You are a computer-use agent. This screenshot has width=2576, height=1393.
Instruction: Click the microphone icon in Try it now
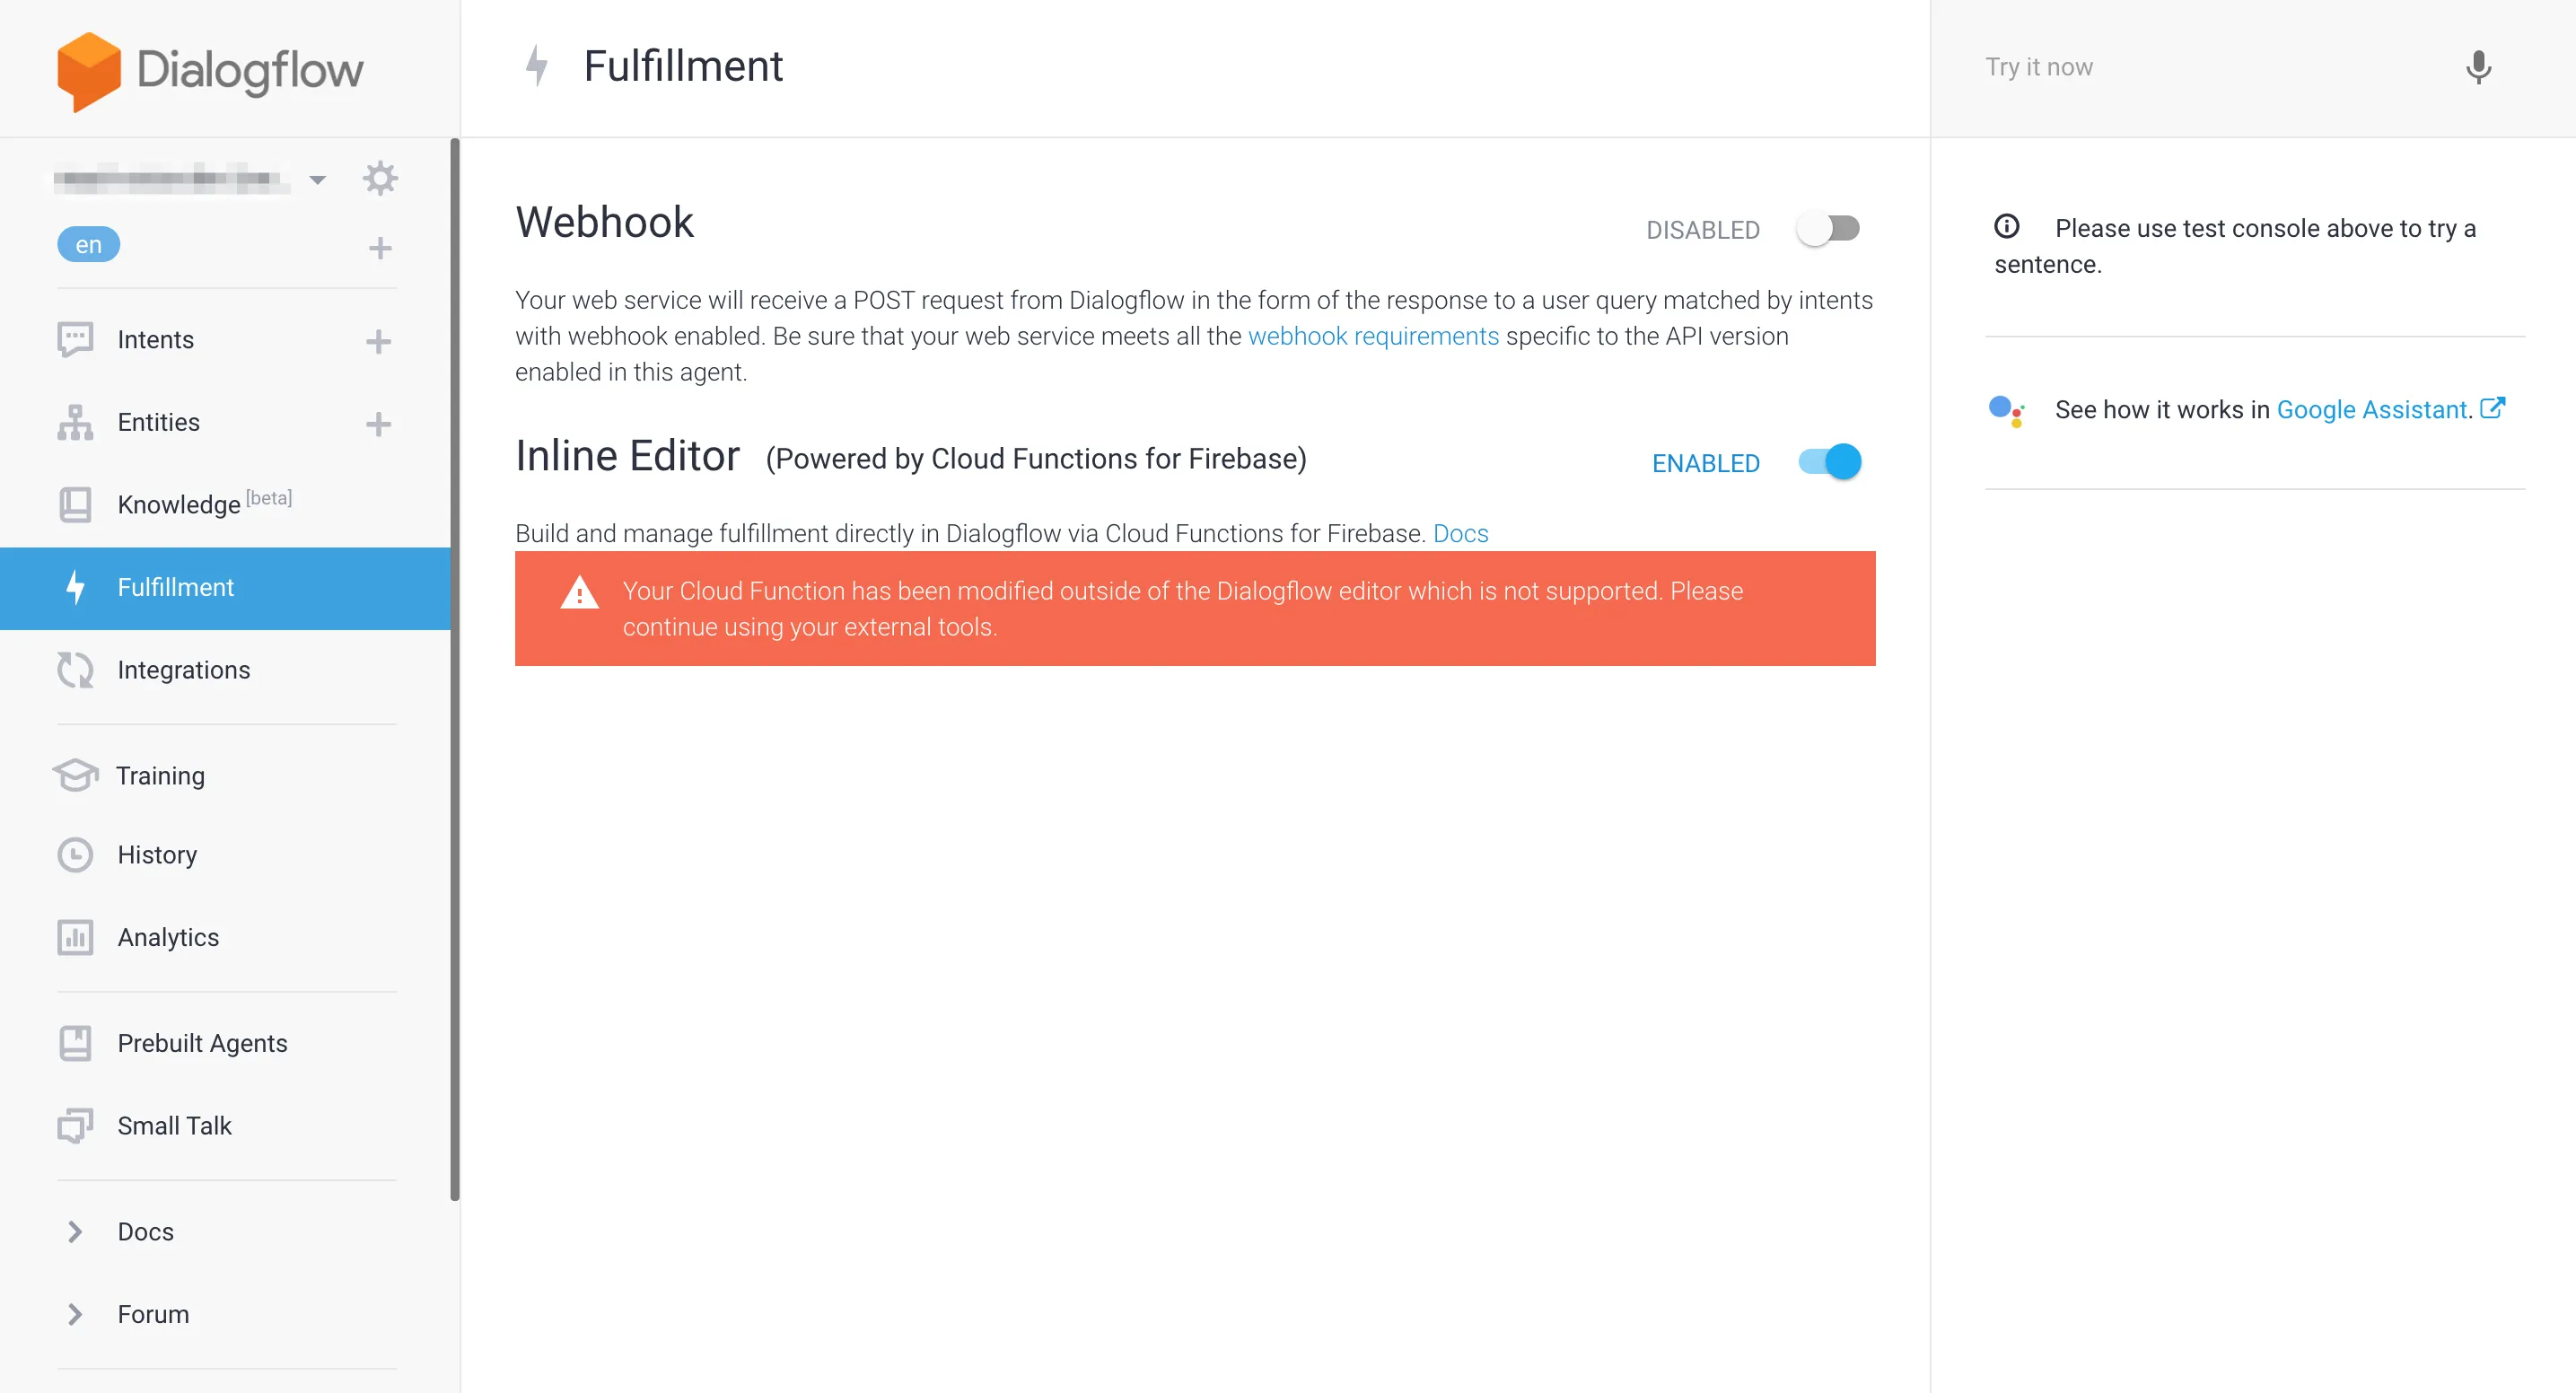coord(2478,67)
